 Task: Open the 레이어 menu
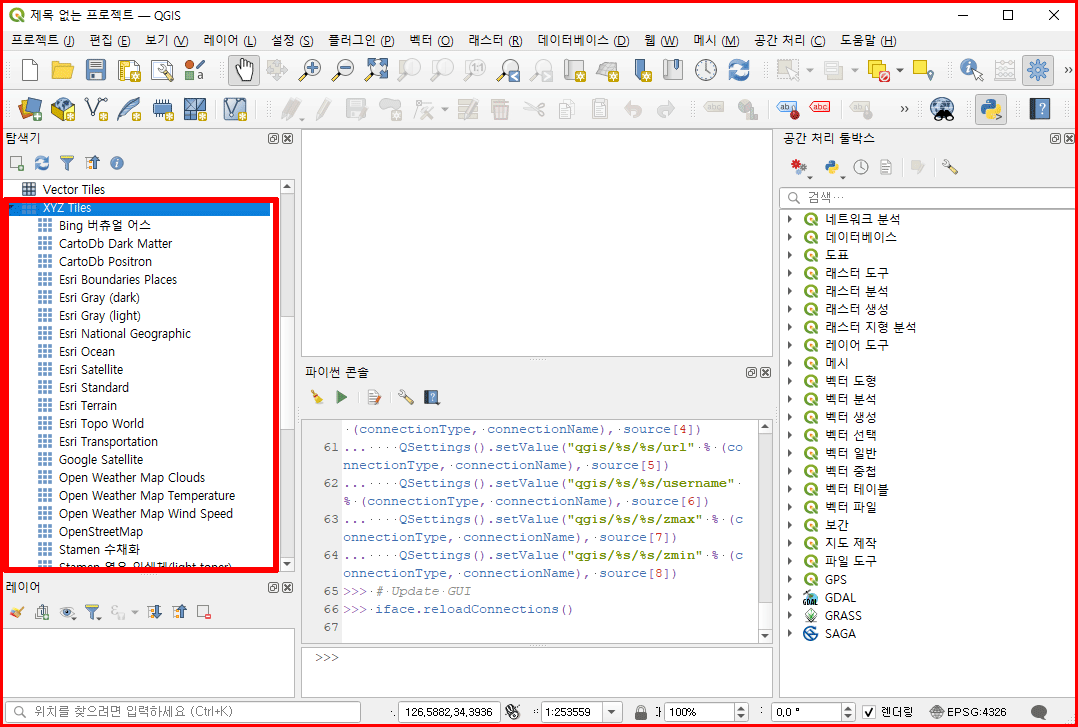click(x=230, y=41)
